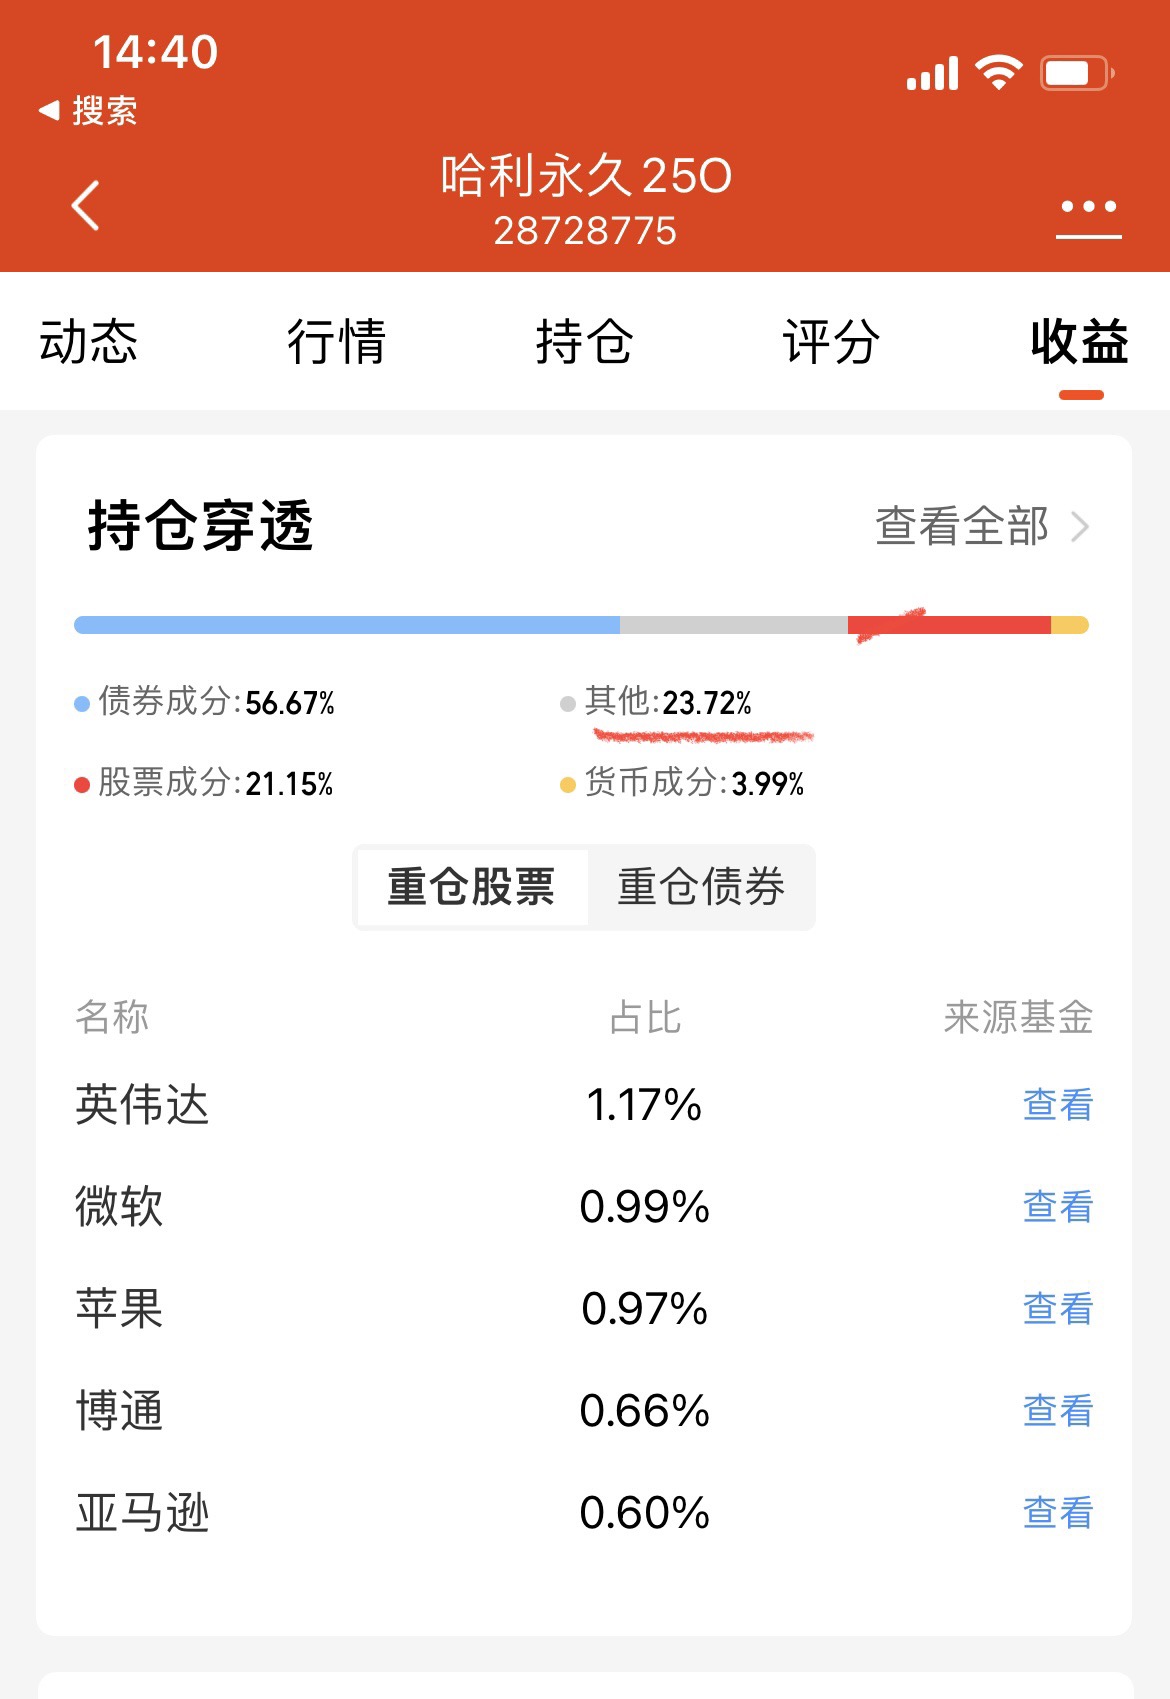Switch to the 动态 tab
This screenshot has height=1699, width=1170.
pyautogui.click(x=88, y=342)
